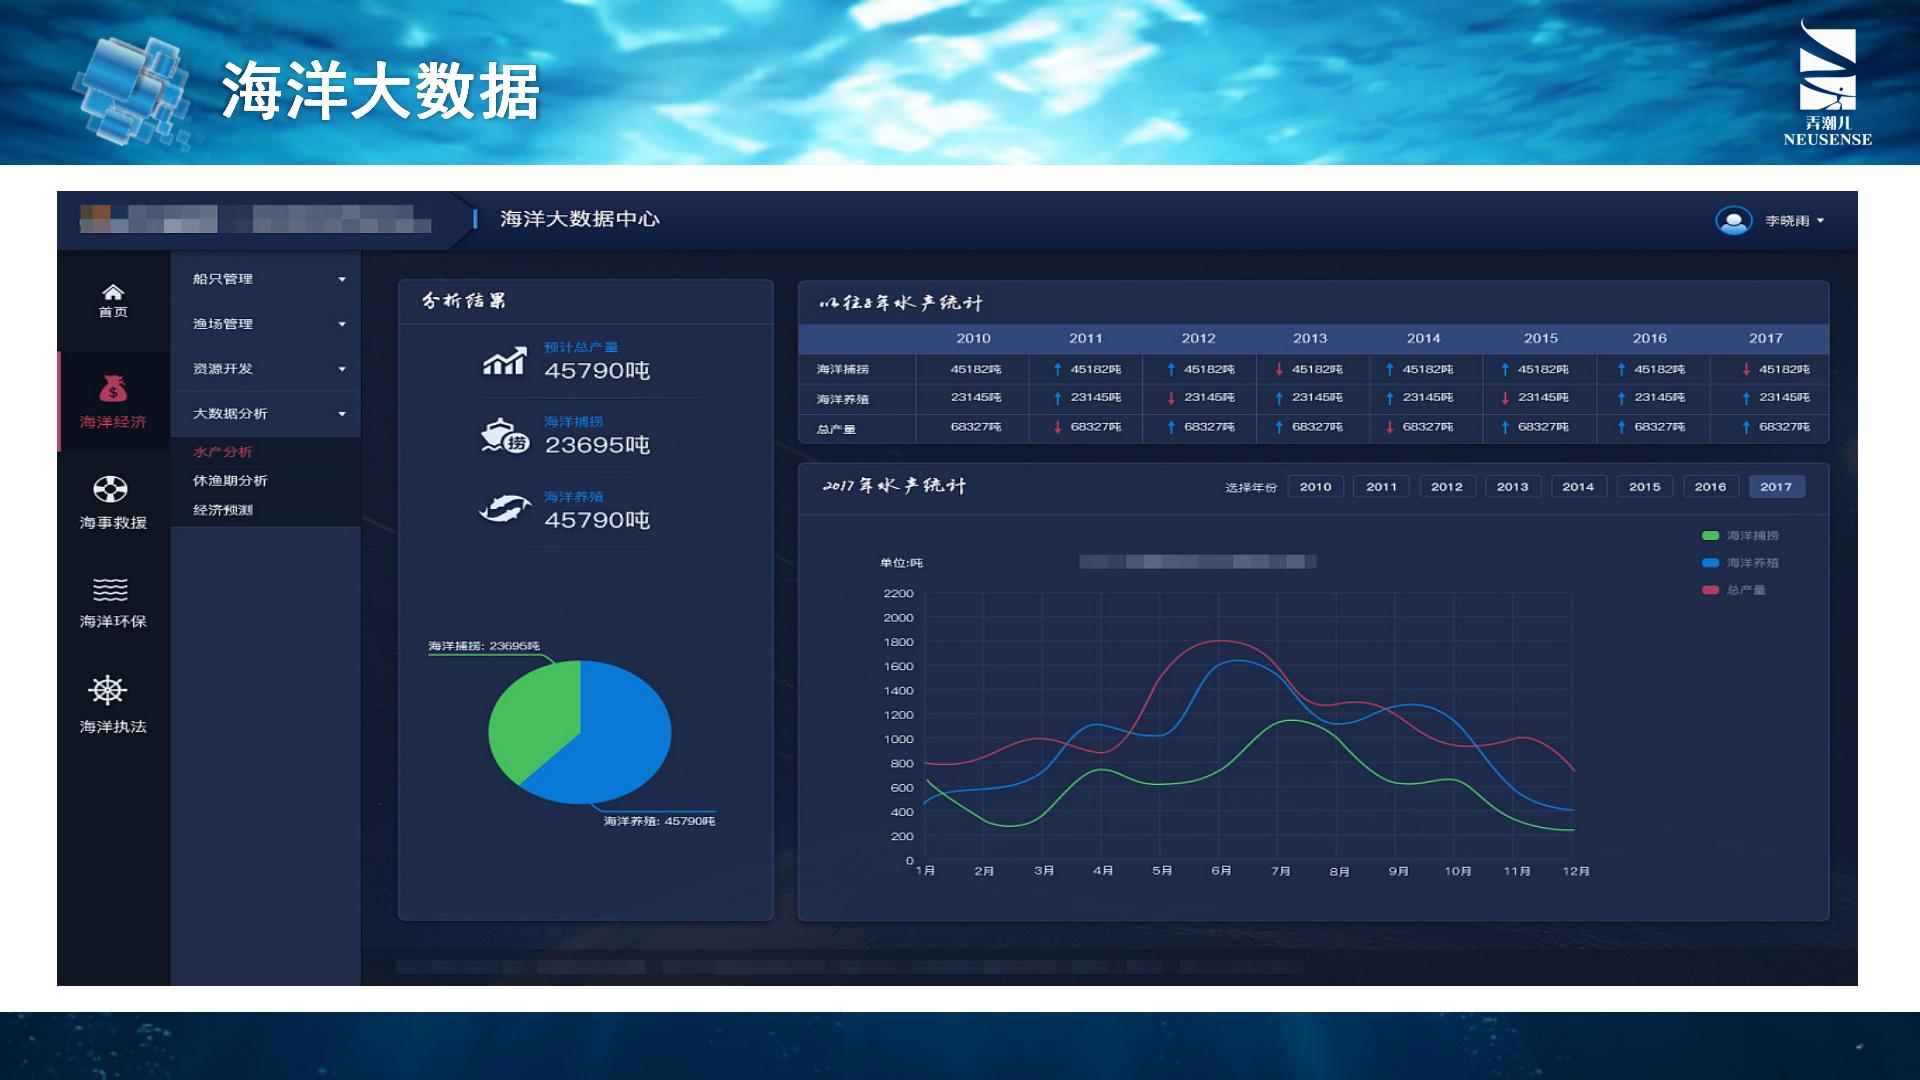Select the 休渔期分析 submenu item
This screenshot has height=1080, width=1920.
pos(230,481)
